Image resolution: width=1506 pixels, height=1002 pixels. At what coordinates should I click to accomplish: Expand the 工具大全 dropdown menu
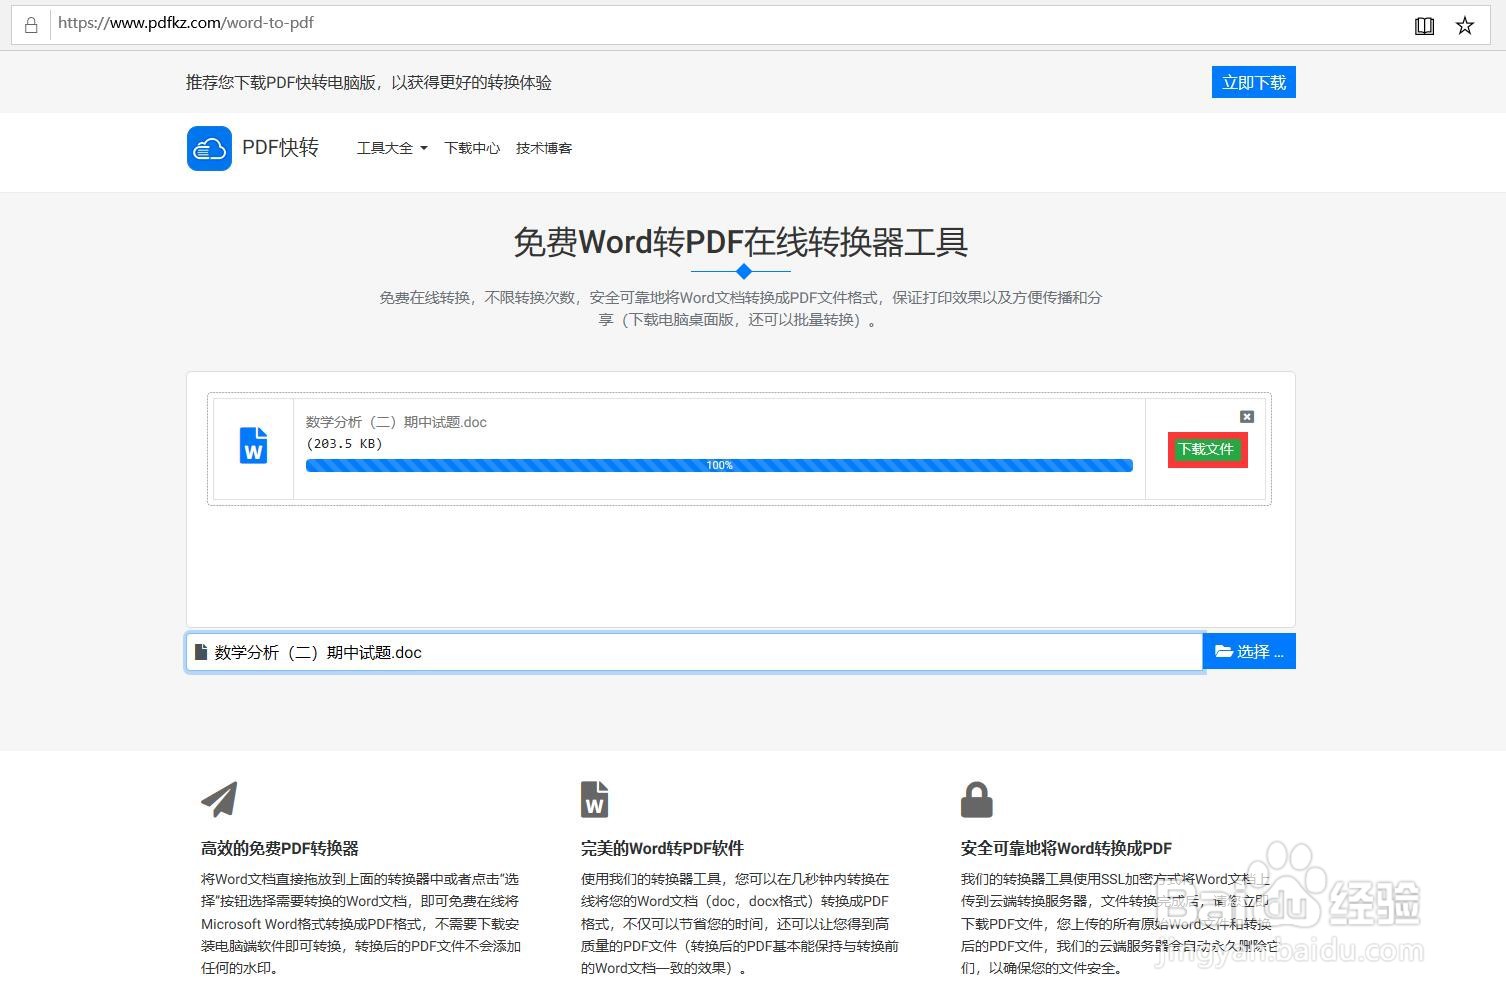pos(392,148)
